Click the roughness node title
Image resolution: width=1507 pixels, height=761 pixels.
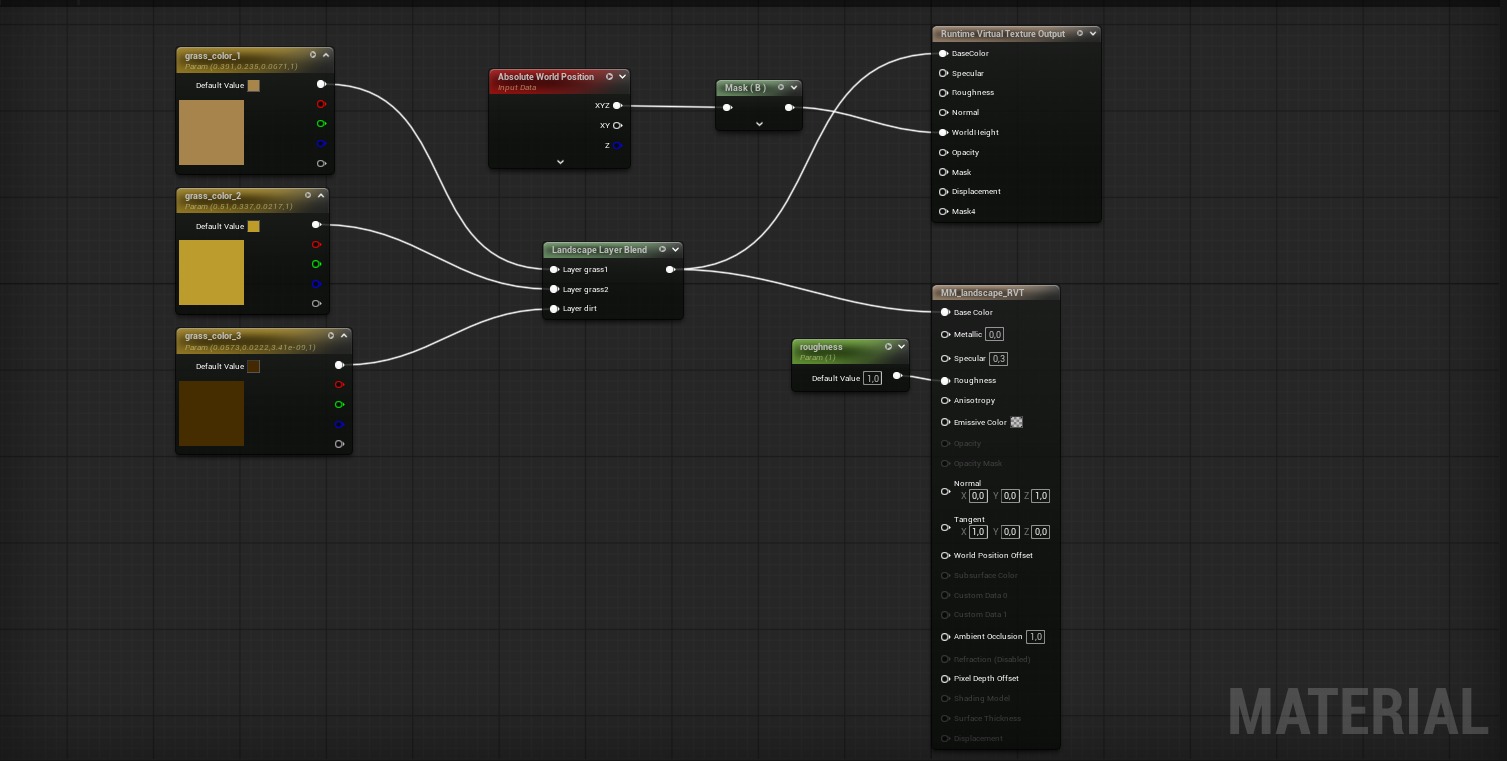[821, 347]
